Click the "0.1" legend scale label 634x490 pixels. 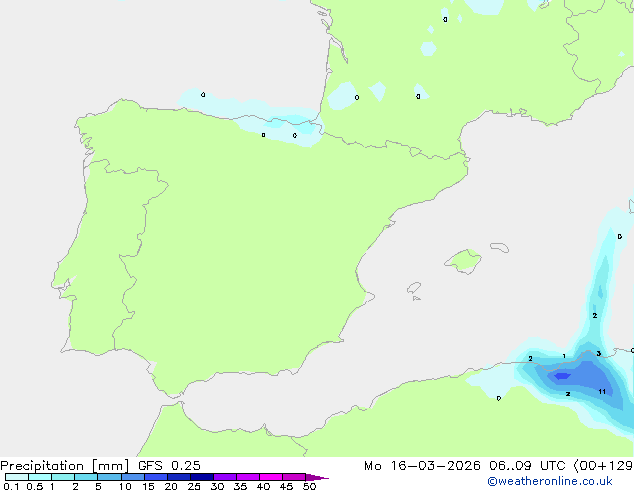11,486
